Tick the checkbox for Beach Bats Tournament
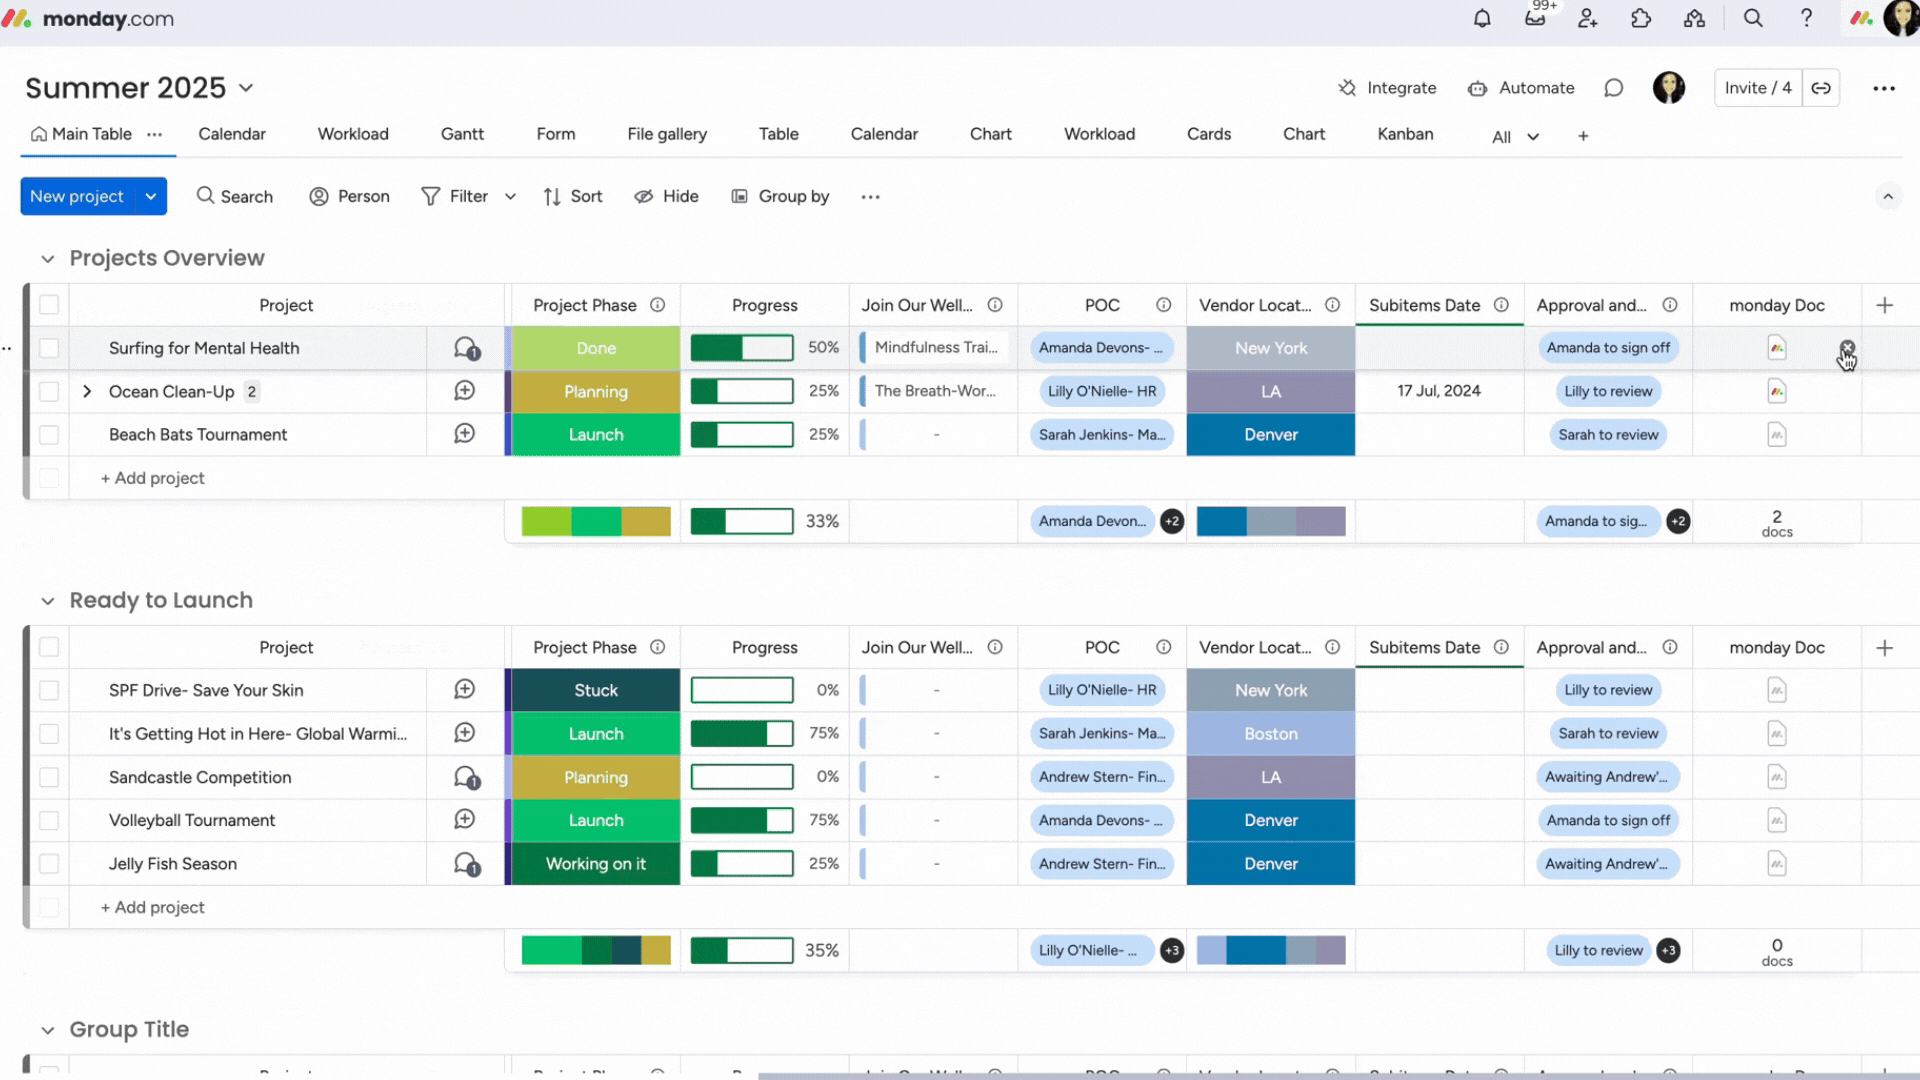Viewport: 1920px width, 1080px height. point(48,435)
